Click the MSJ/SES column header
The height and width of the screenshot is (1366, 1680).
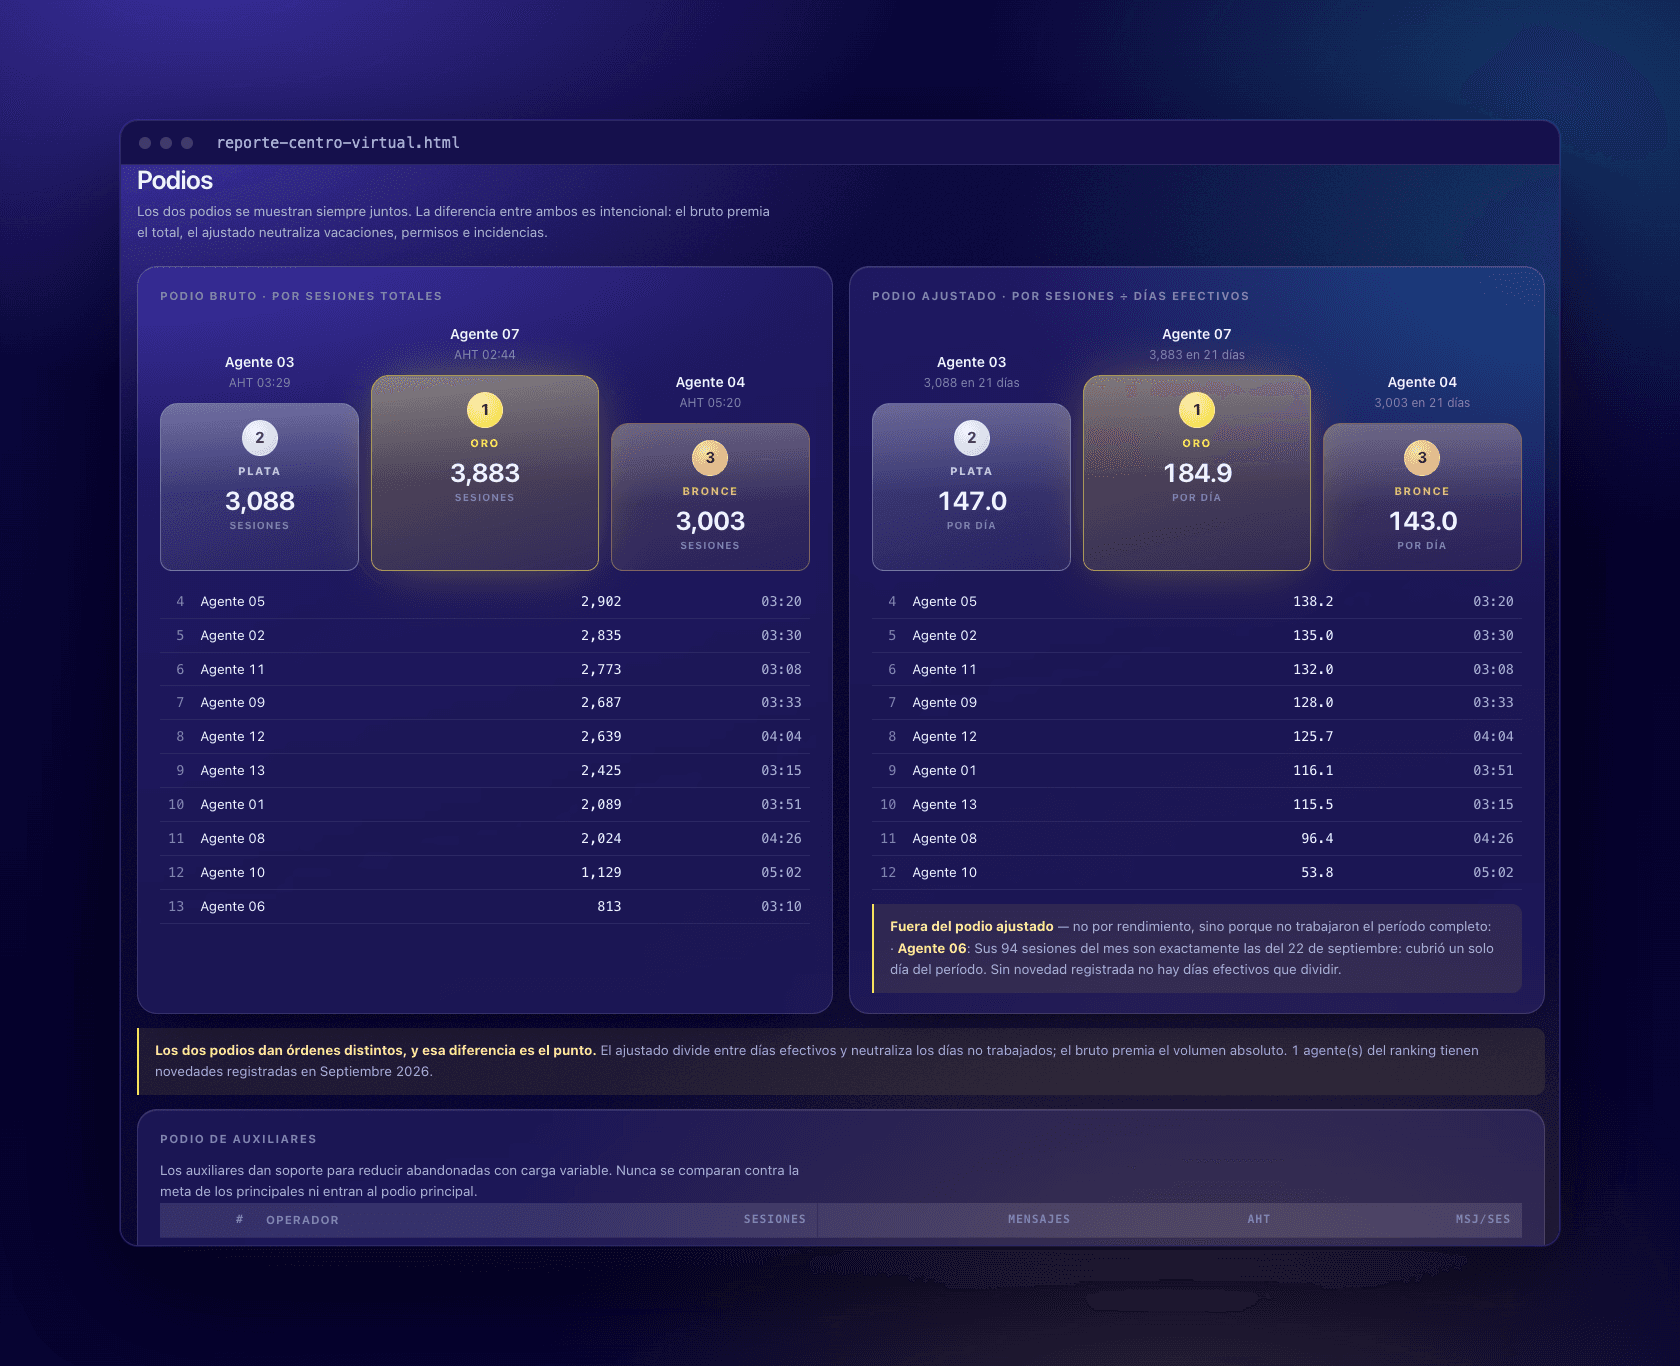1483,1220
